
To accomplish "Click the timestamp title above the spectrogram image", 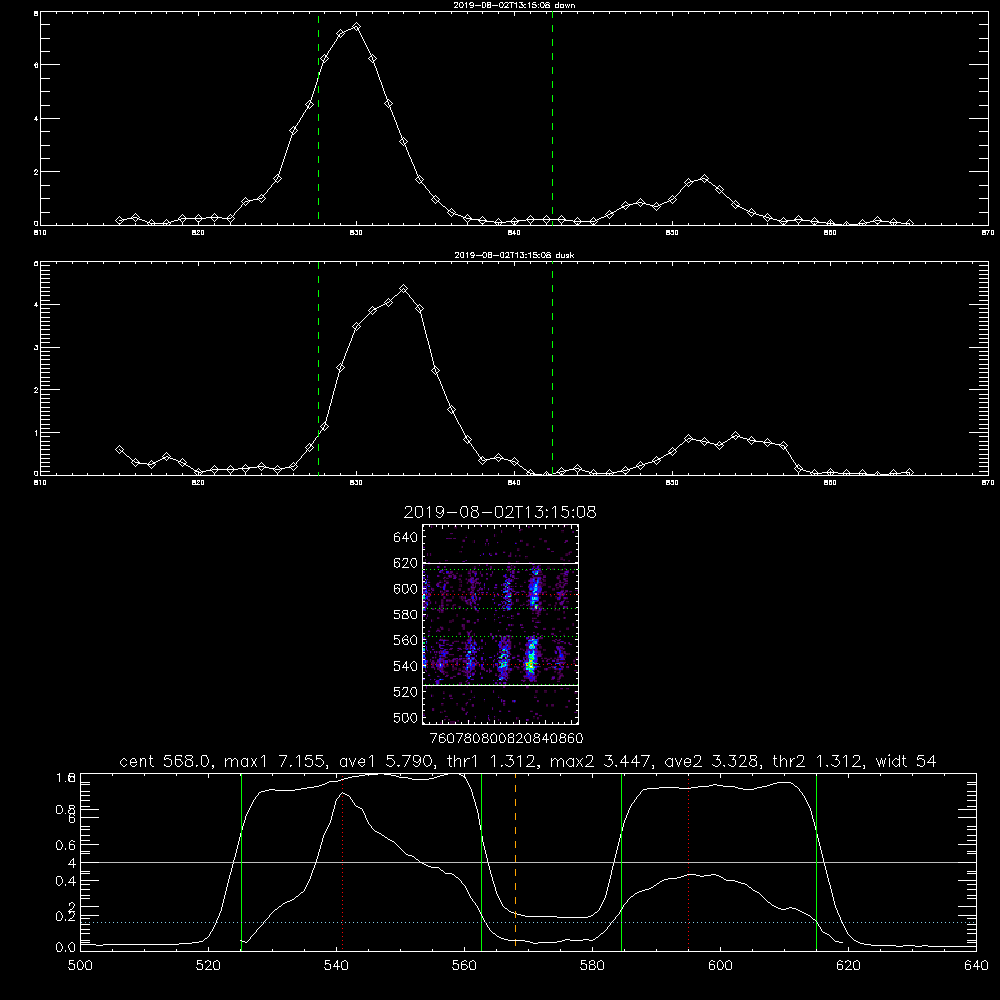I will pos(500,512).
